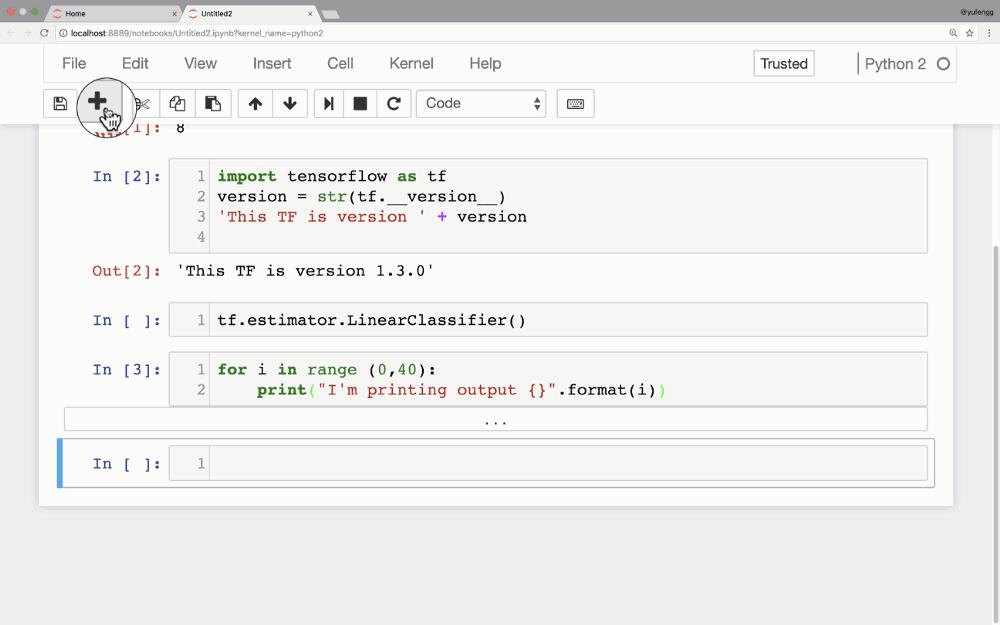Click into the empty code cell at the bottom
Image resolution: width=1000 pixels, height=625 pixels.
coord(567,463)
